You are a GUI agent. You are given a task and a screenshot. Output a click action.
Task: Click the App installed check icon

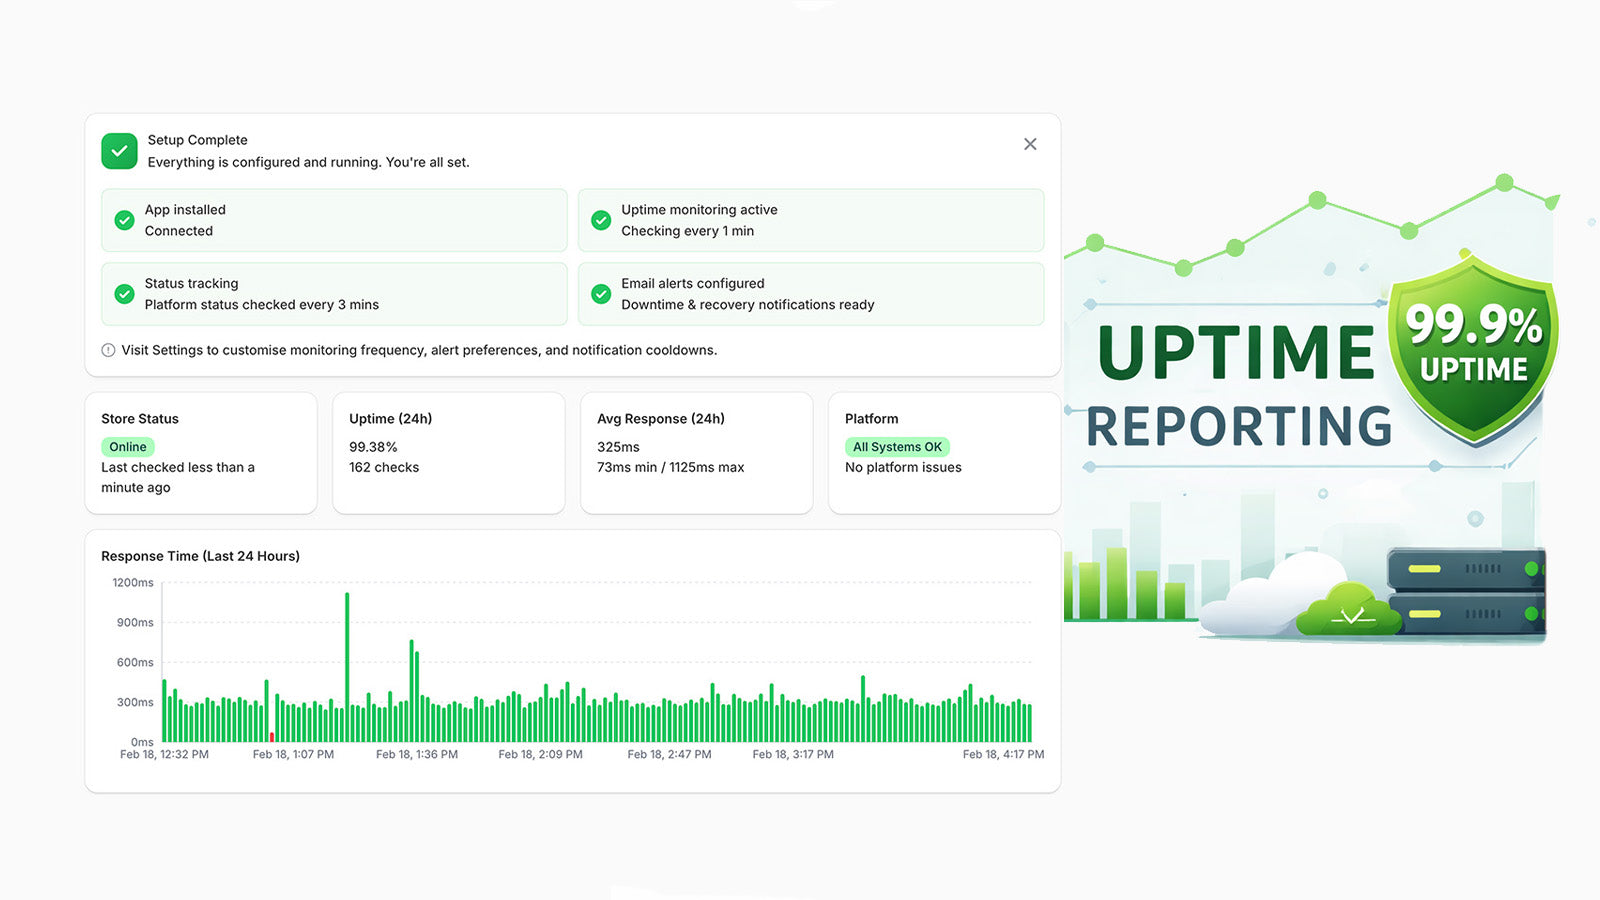tap(124, 220)
